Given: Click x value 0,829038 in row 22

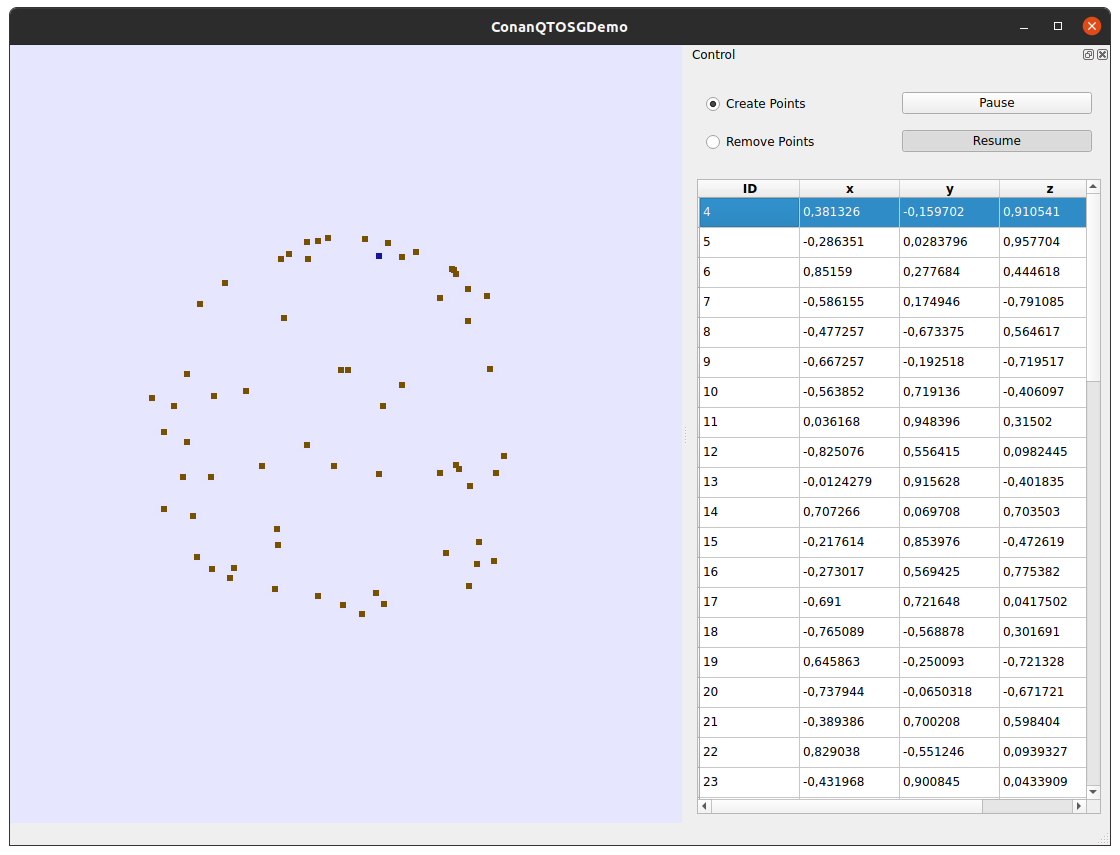Looking at the screenshot, I should pos(849,752).
